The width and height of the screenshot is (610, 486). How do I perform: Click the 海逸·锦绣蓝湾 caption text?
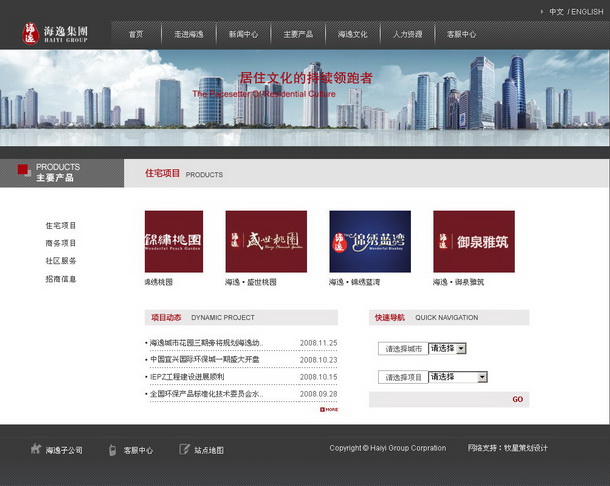pyautogui.click(x=354, y=282)
